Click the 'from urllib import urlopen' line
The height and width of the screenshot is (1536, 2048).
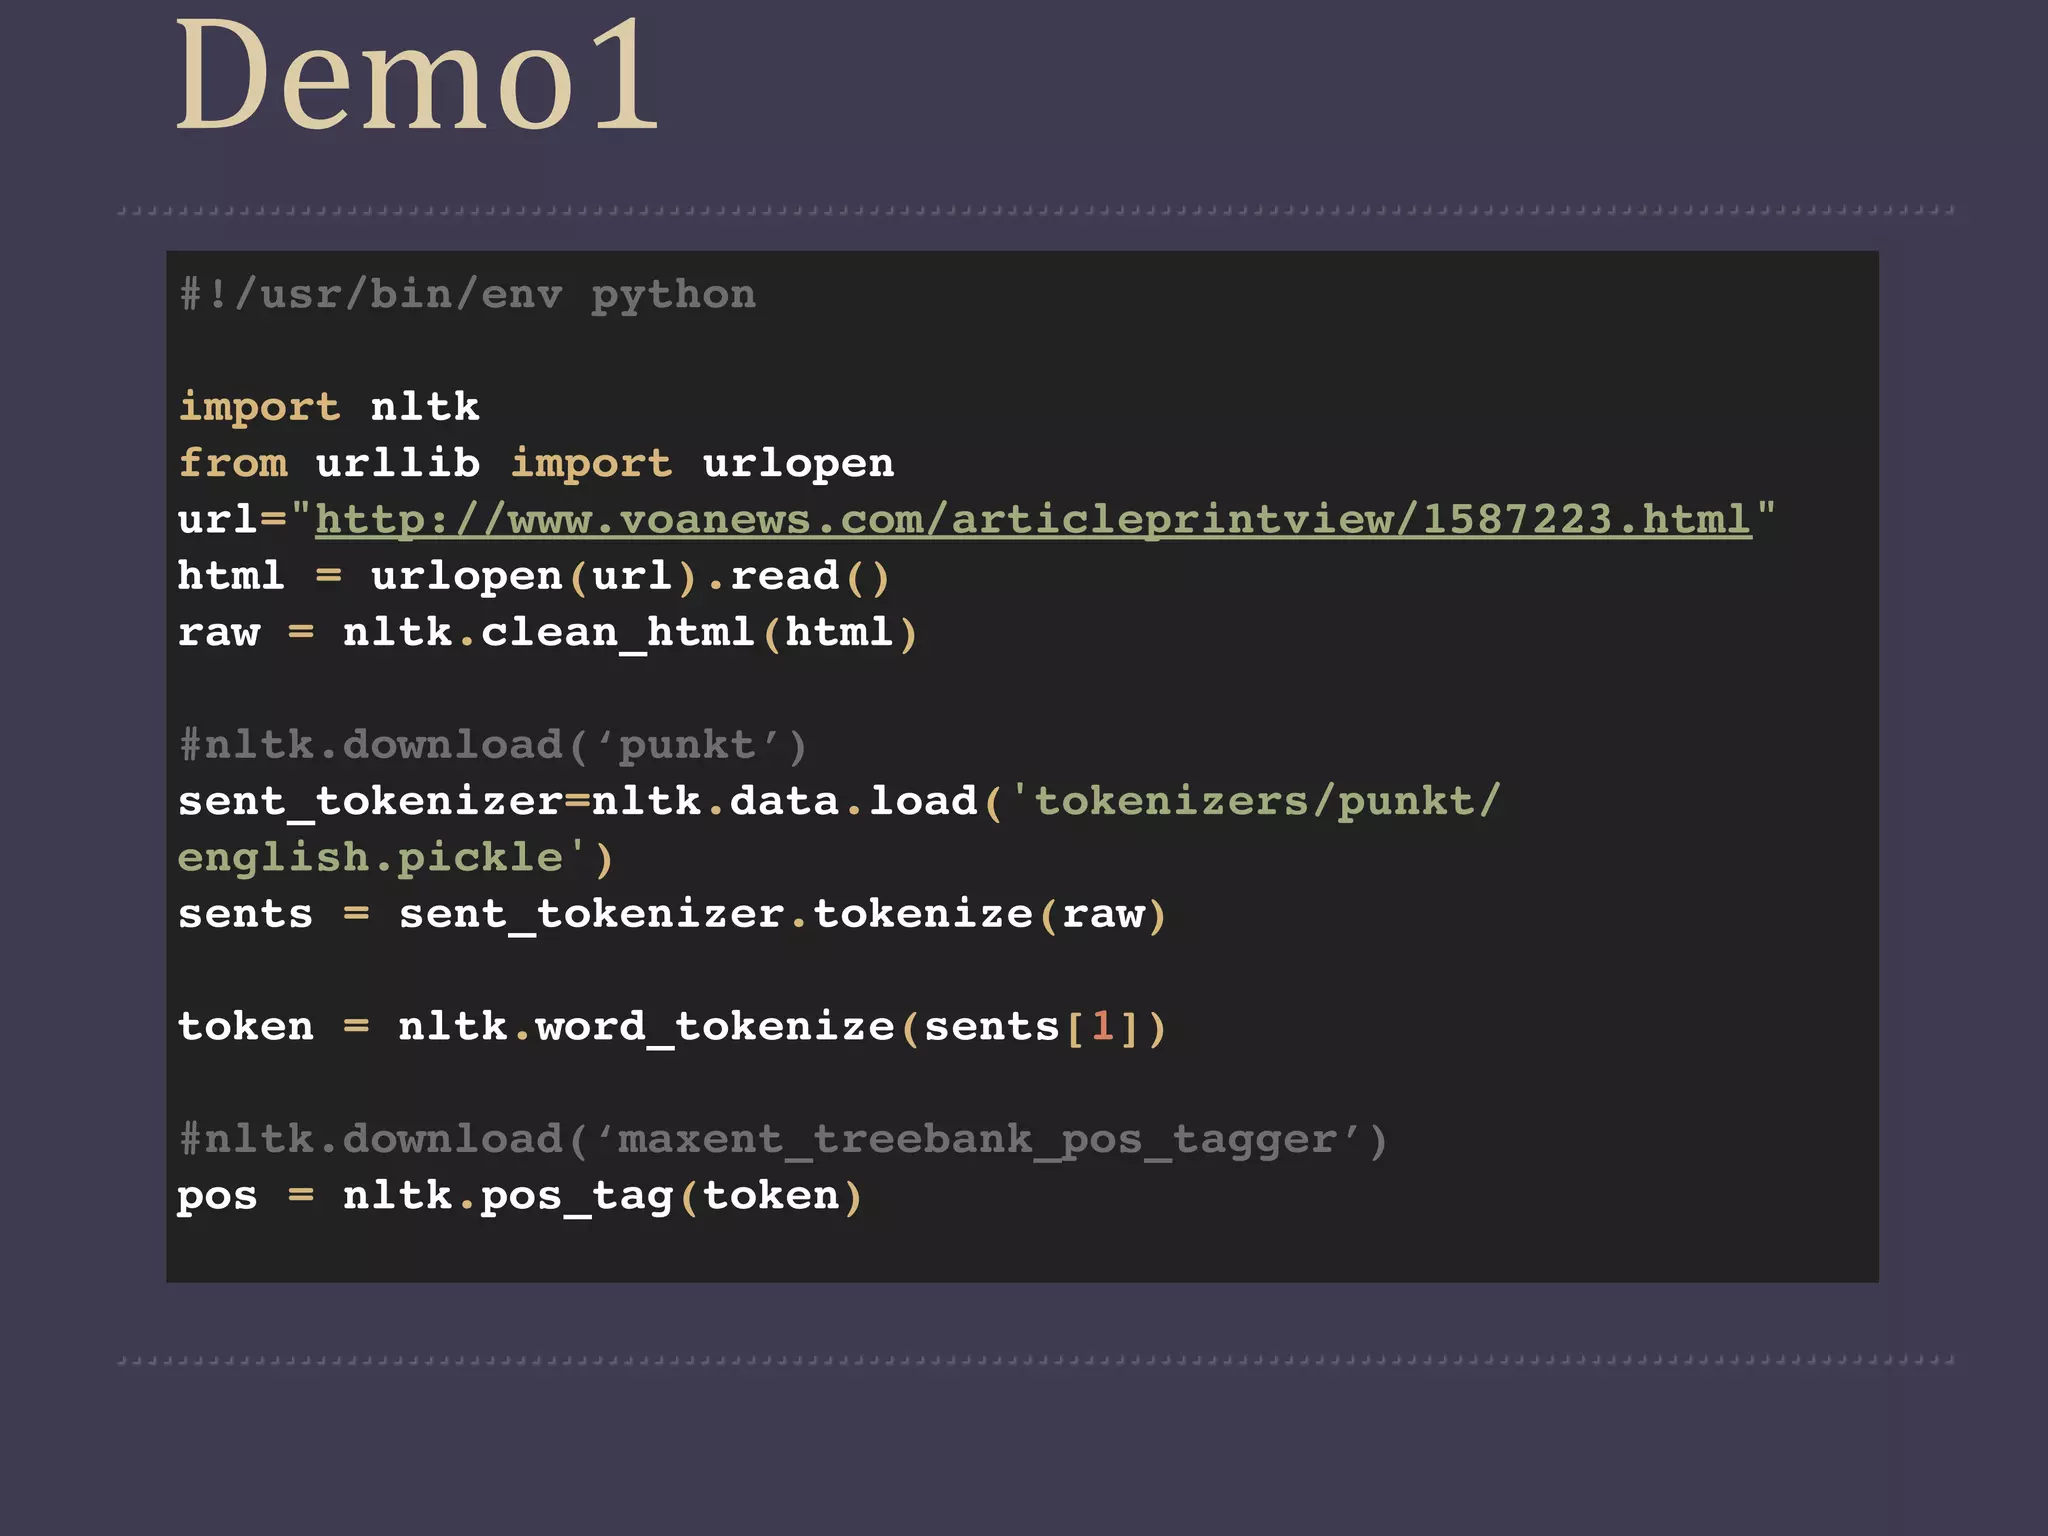point(536,463)
